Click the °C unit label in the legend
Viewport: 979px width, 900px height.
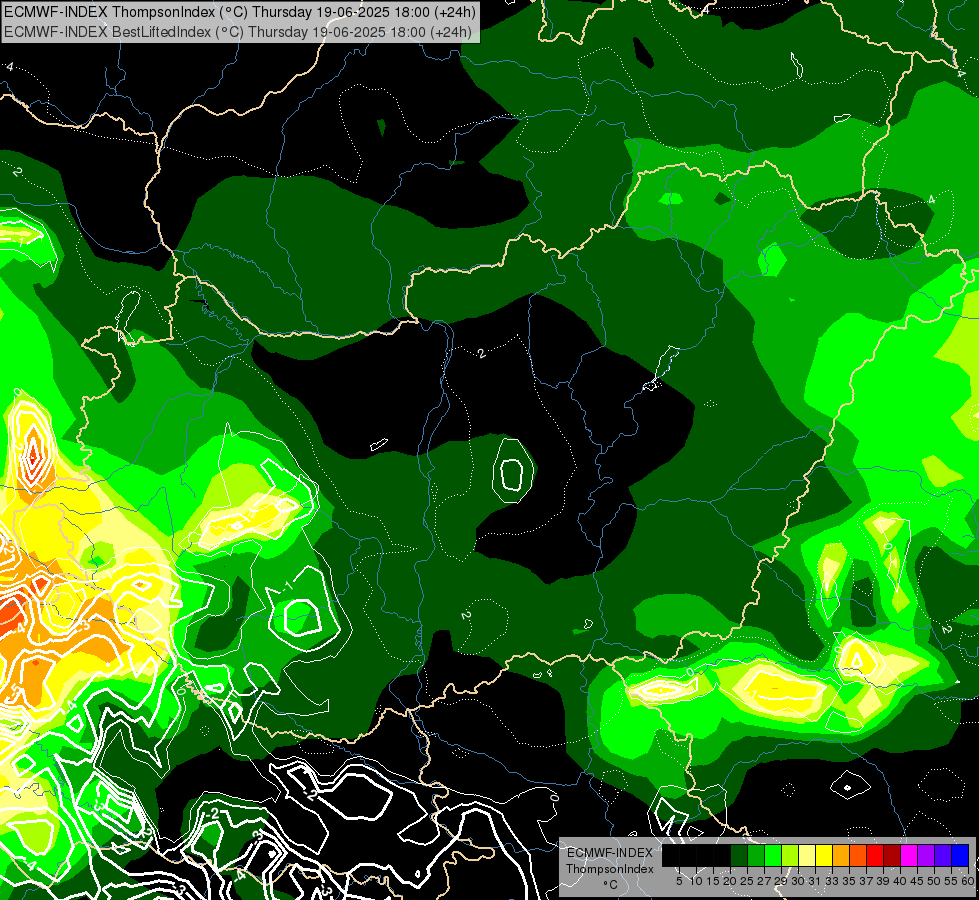610,884
